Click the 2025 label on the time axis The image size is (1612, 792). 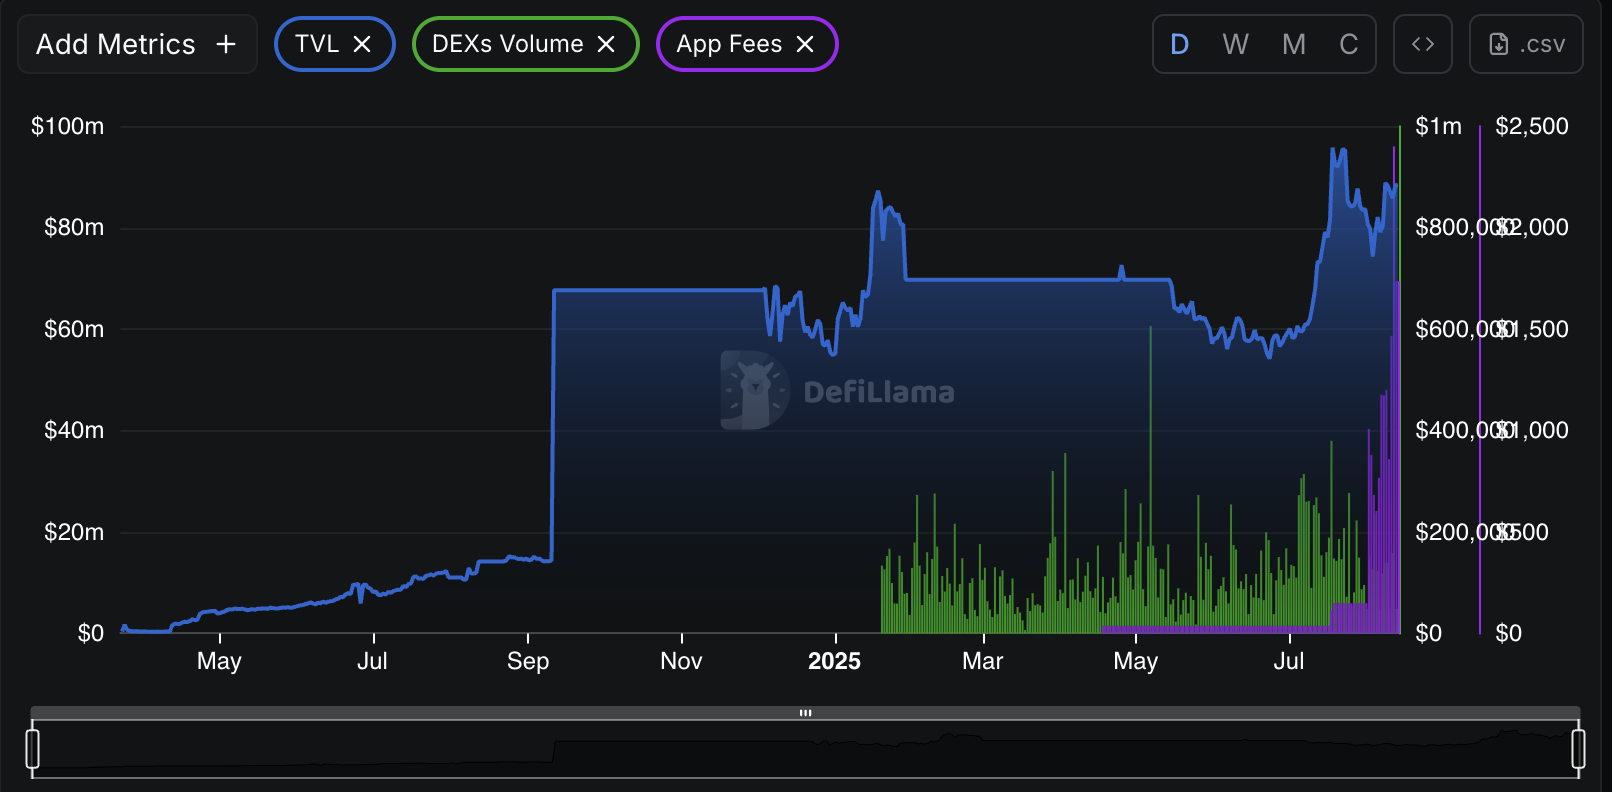click(x=834, y=661)
